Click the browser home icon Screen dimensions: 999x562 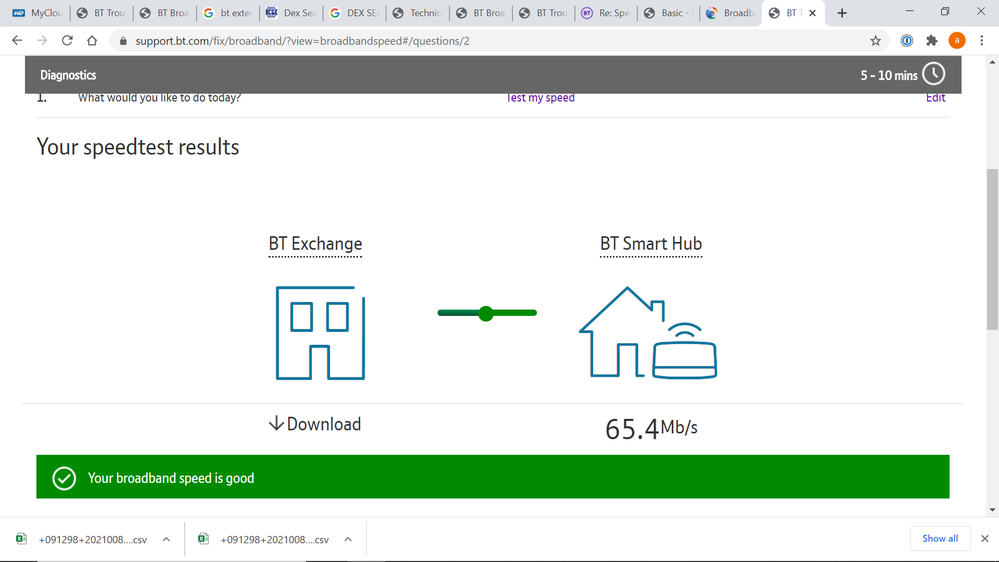pyautogui.click(x=92, y=41)
